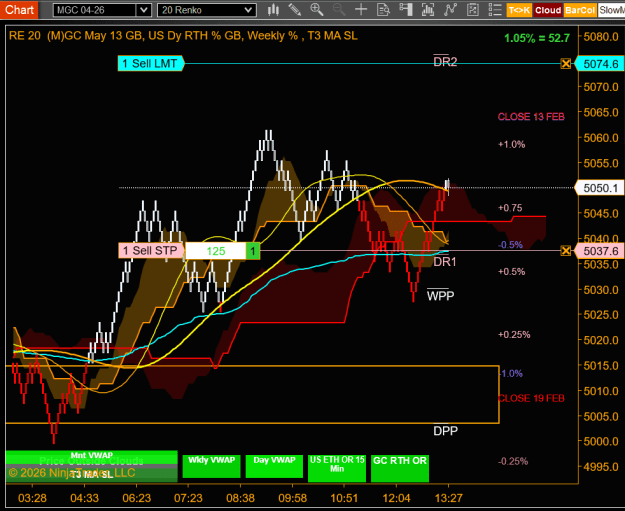Open the properties list icon
The image size is (625, 511).
495,10
